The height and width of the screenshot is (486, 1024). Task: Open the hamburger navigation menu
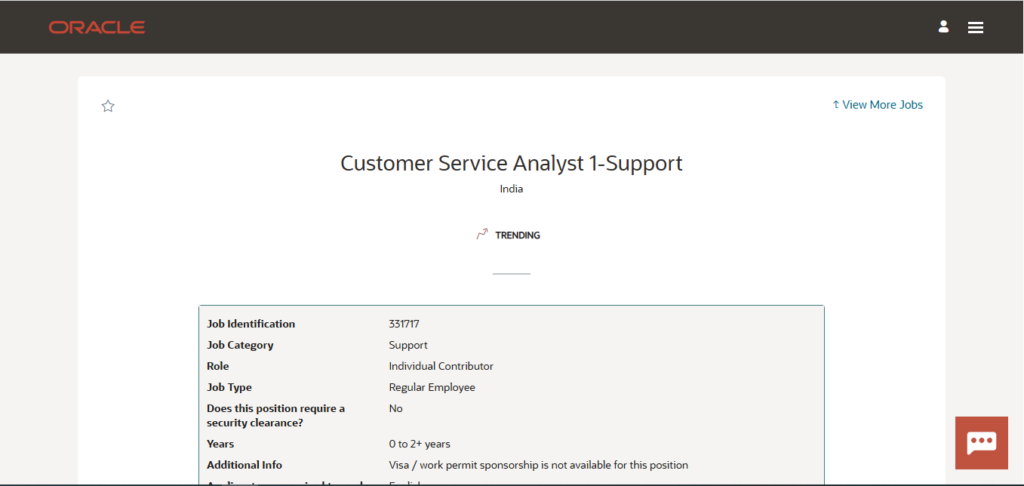pyautogui.click(x=976, y=27)
